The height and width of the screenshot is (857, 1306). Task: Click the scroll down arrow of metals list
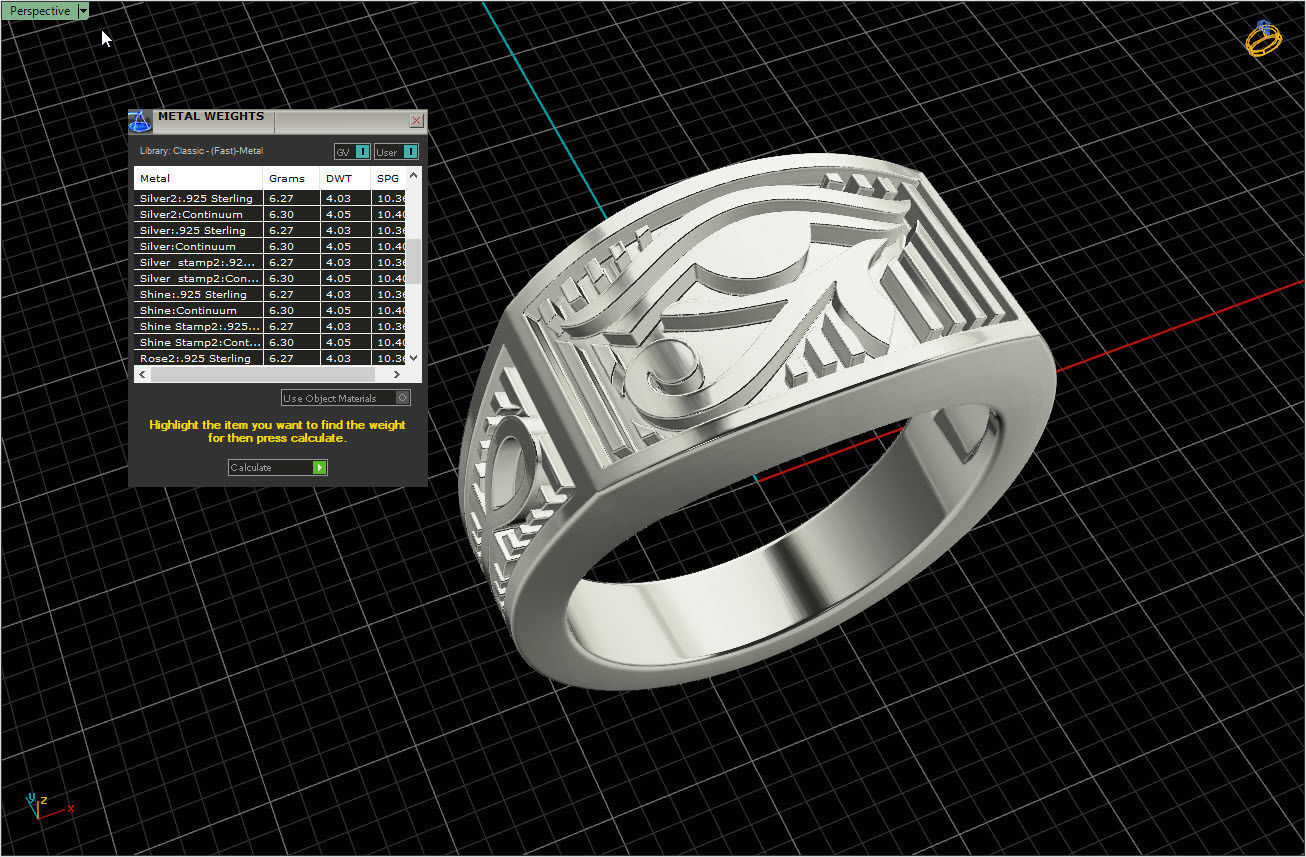click(414, 358)
